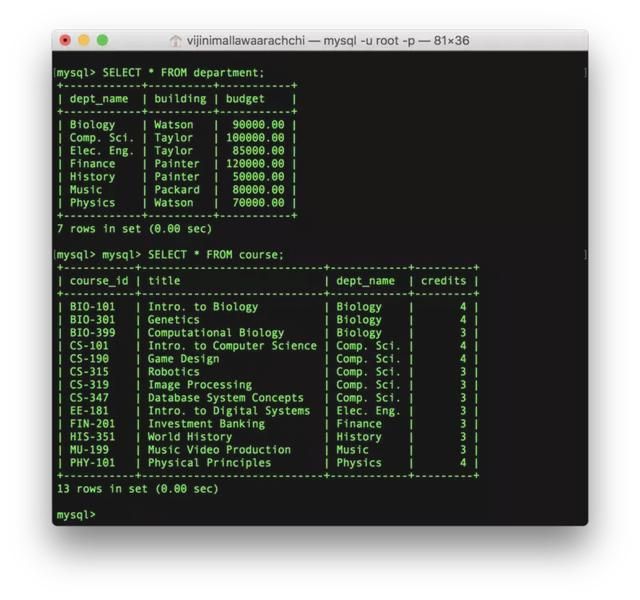Close the Terminal window with red button

tap(66, 41)
